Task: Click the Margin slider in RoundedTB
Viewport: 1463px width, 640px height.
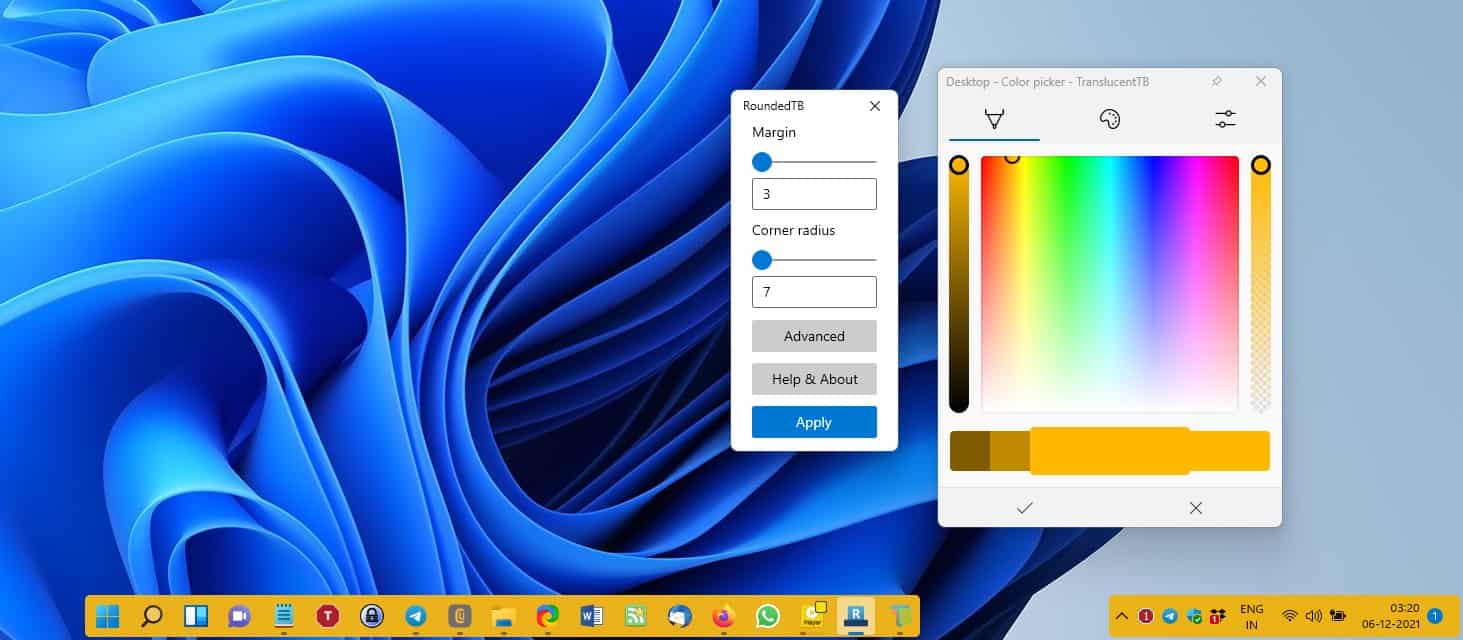Action: [814, 162]
